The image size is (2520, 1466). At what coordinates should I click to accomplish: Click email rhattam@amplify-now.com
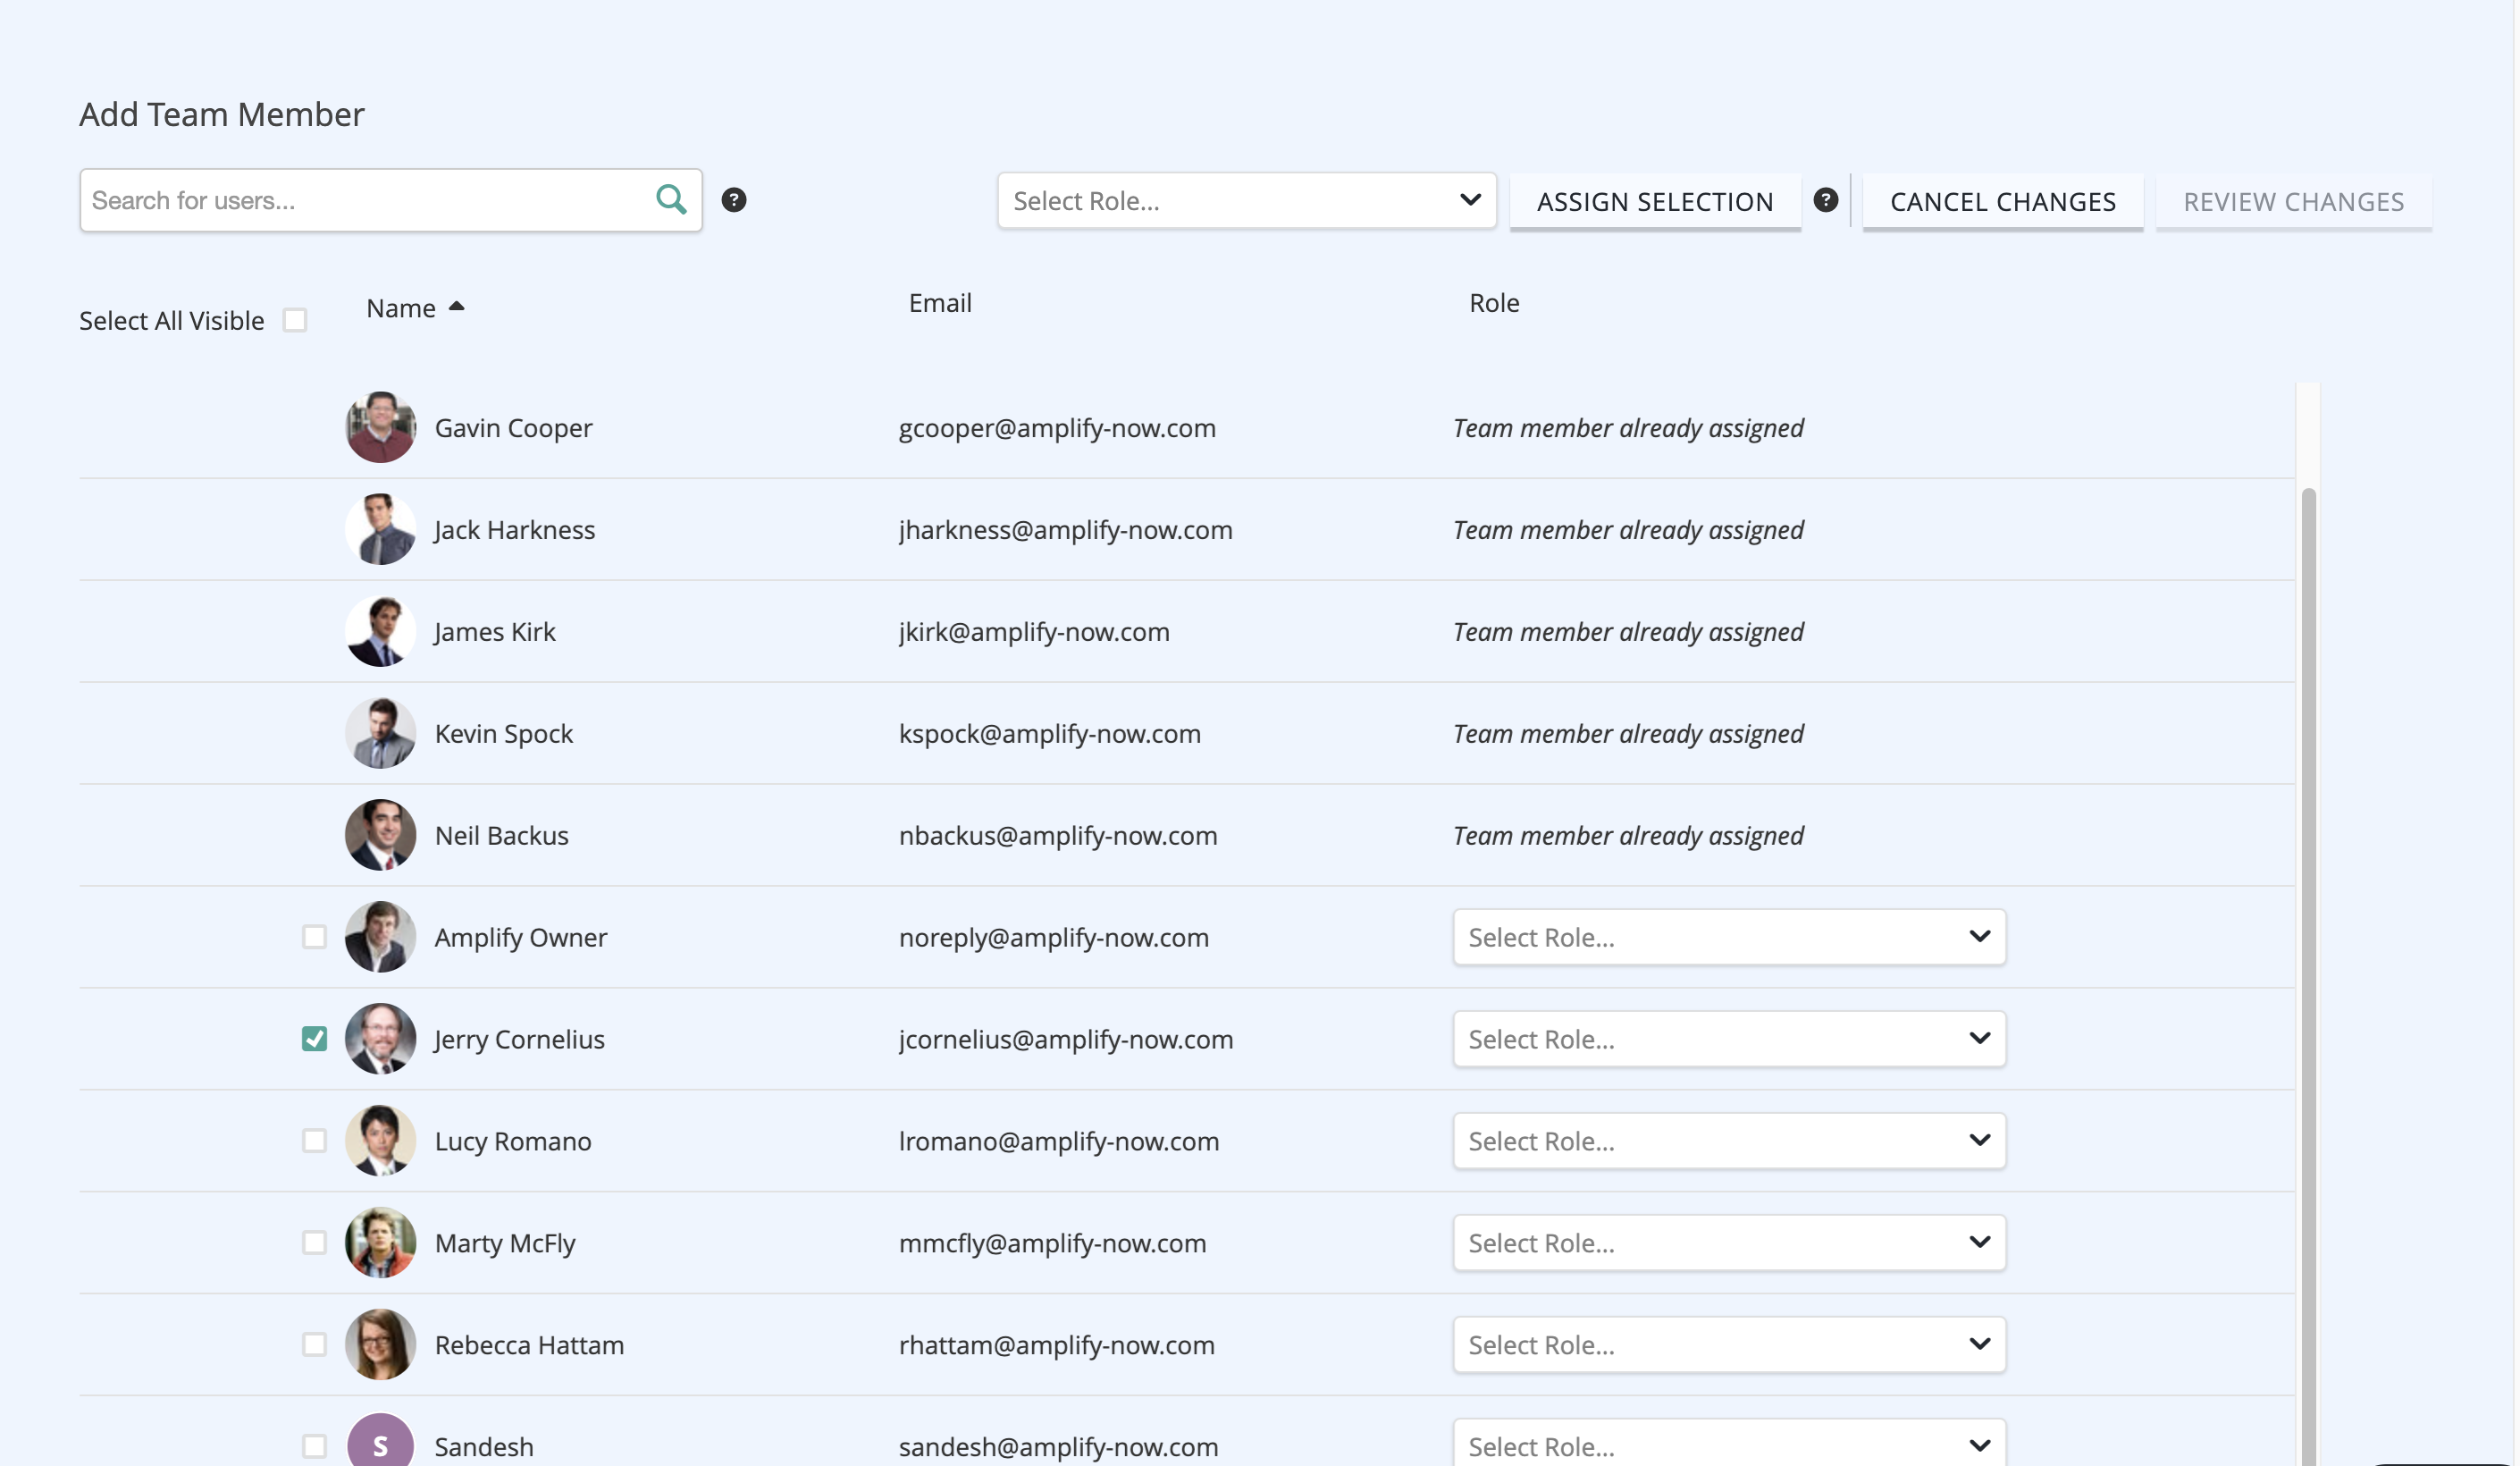pos(1056,1346)
